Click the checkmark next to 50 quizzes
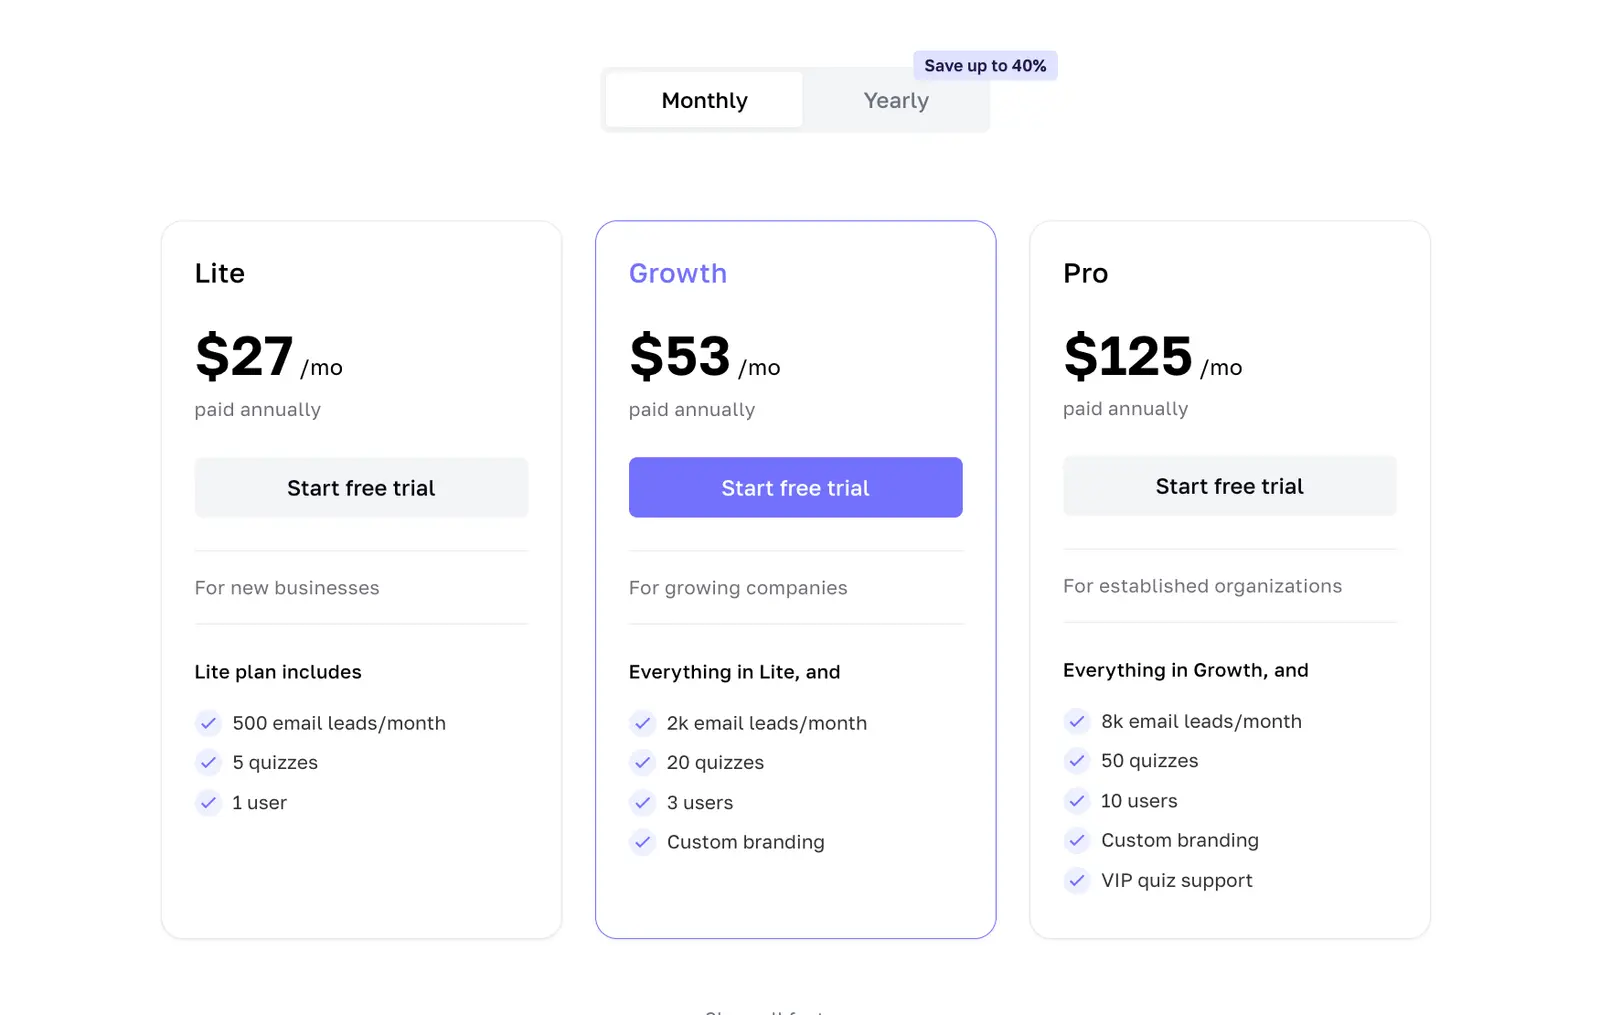Screen dimensions: 1600x1015 click(x=1076, y=761)
